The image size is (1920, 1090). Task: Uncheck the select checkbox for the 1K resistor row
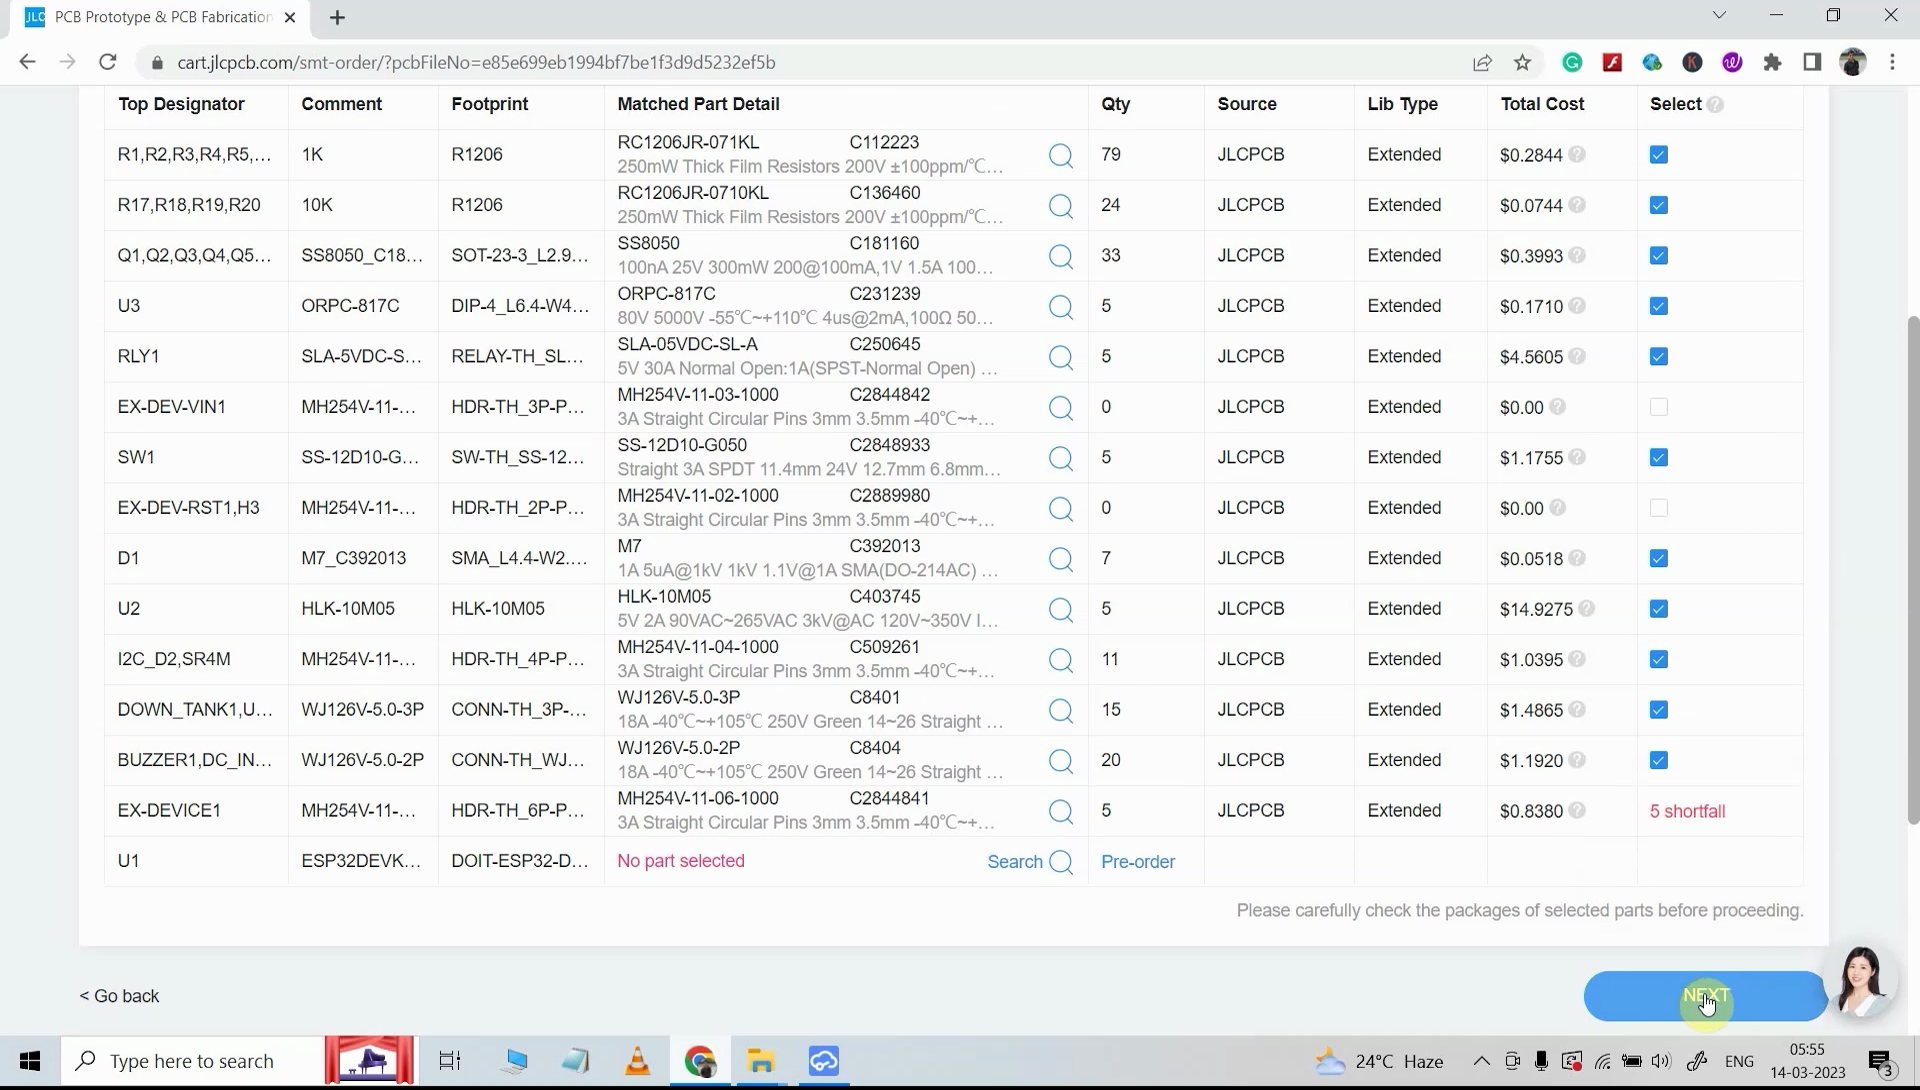[x=1658, y=155]
